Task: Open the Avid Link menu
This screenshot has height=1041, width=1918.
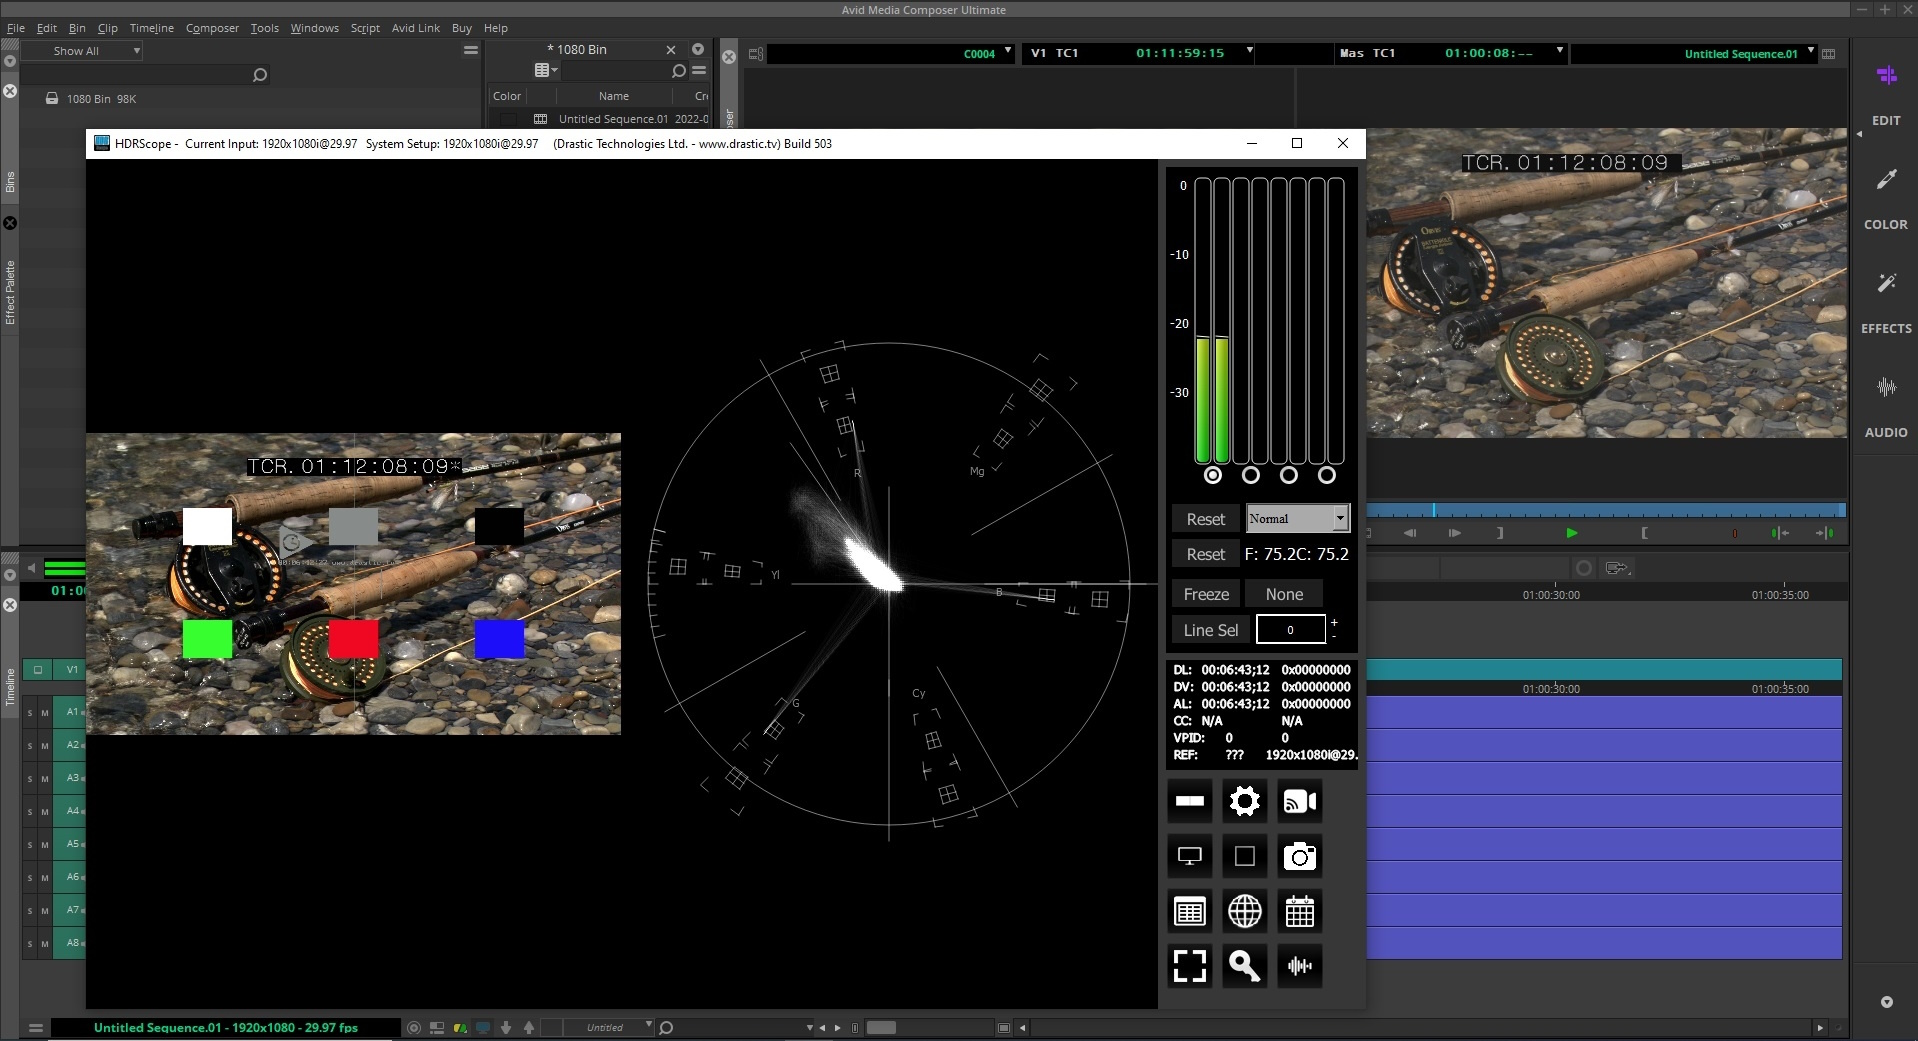Action: pos(415,28)
